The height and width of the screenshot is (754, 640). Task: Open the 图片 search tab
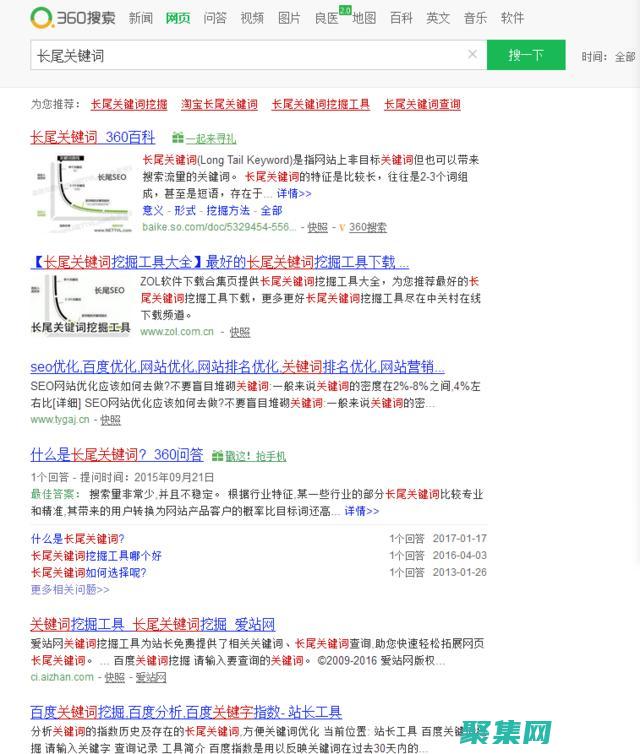(289, 18)
